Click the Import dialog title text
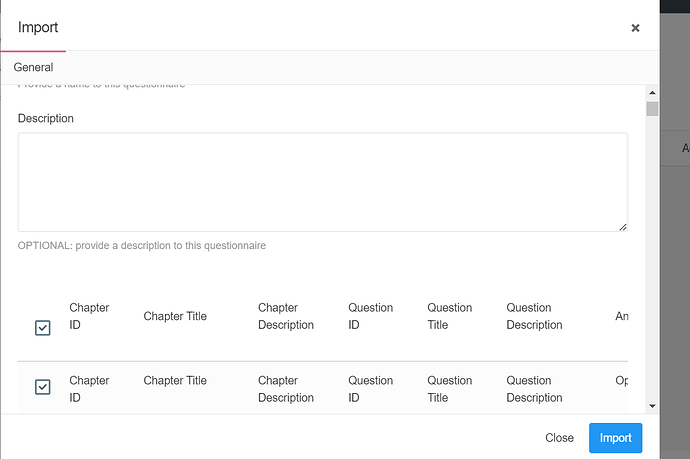Viewport: 690px width, 459px height. 38,27
